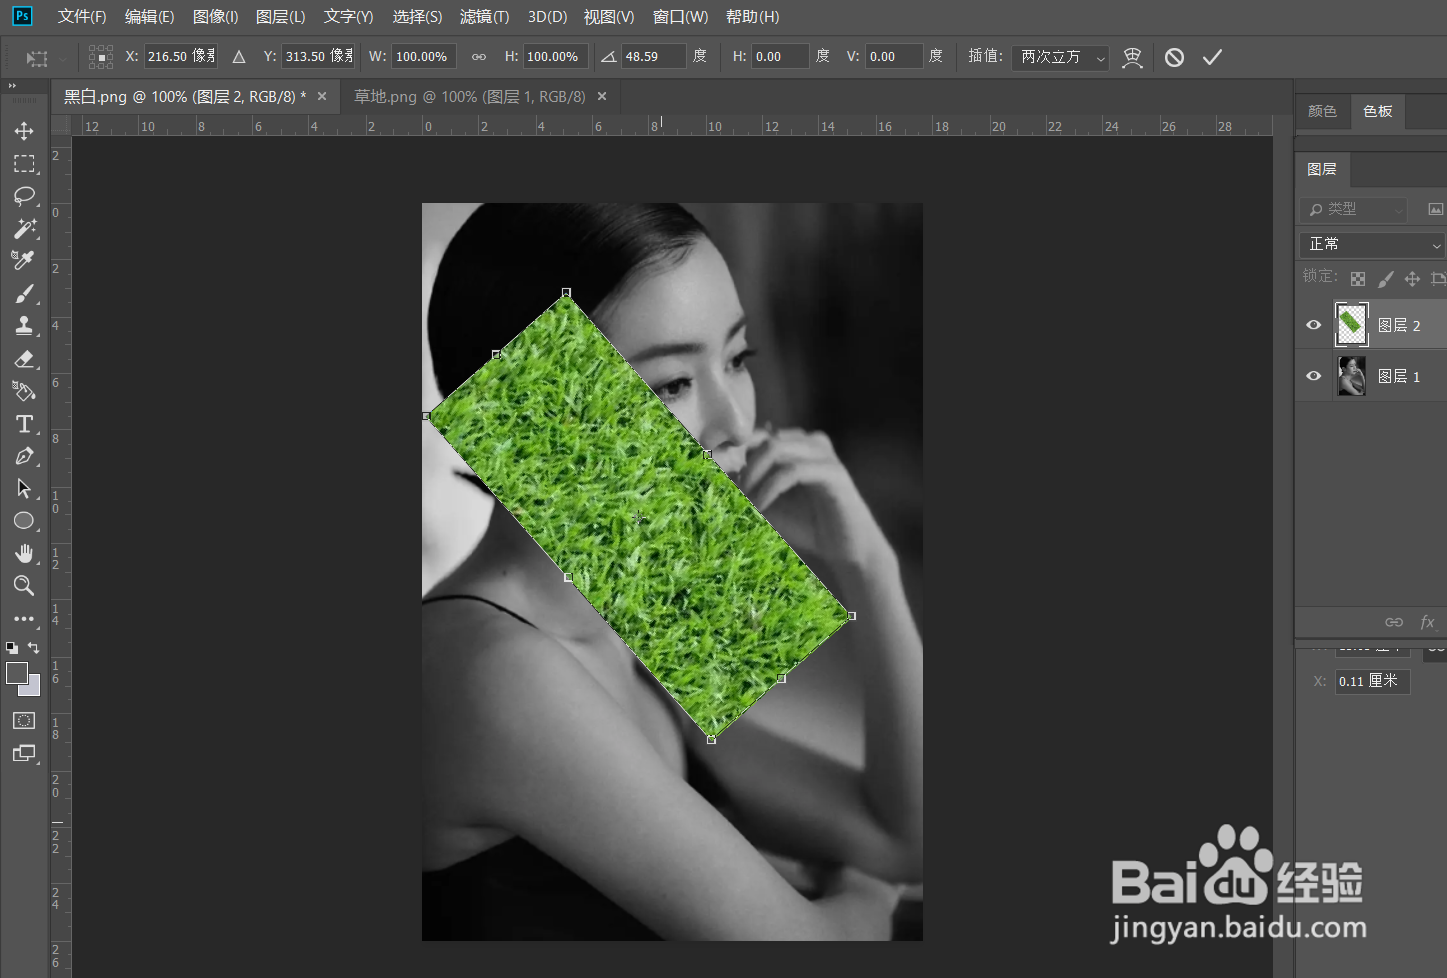
Task: Pick the Clone Stamp tool
Action: tap(25, 325)
